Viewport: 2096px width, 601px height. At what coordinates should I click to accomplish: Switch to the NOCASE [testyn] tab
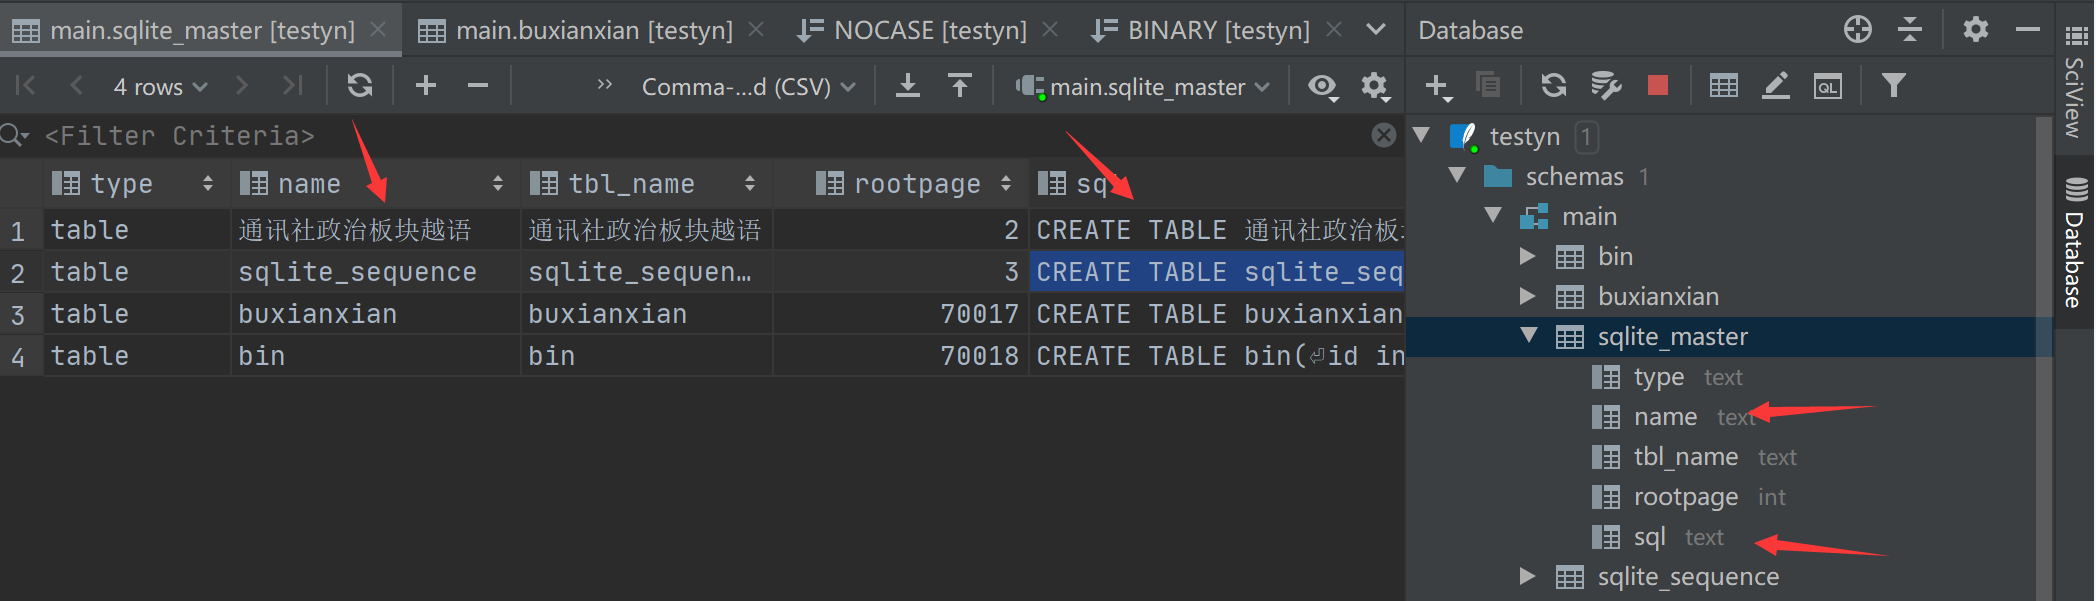pyautogui.click(x=929, y=31)
